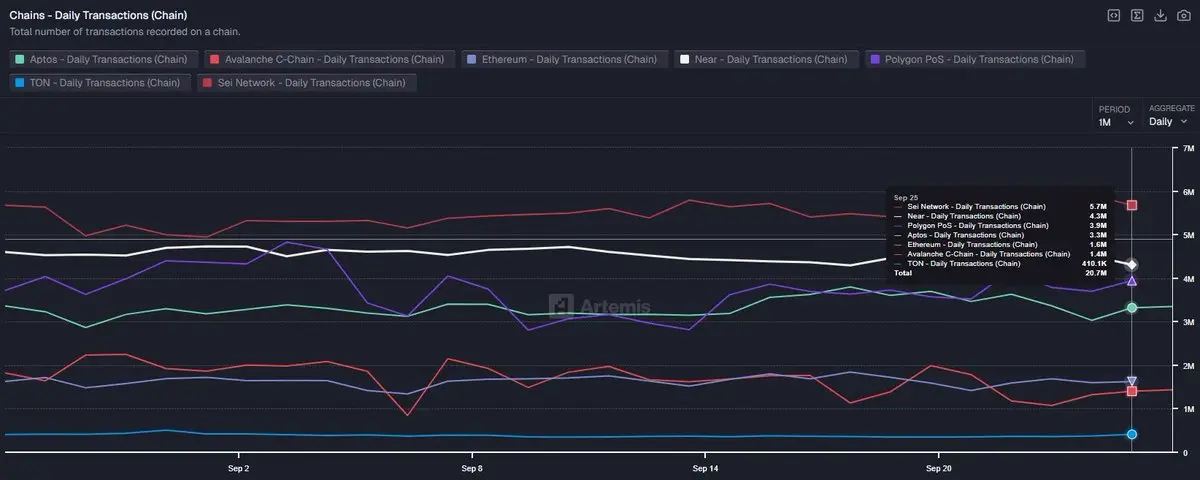Image resolution: width=1200 pixels, height=480 pixels.
Task: Click the Aptos teal color swatch
Action: 20,59
